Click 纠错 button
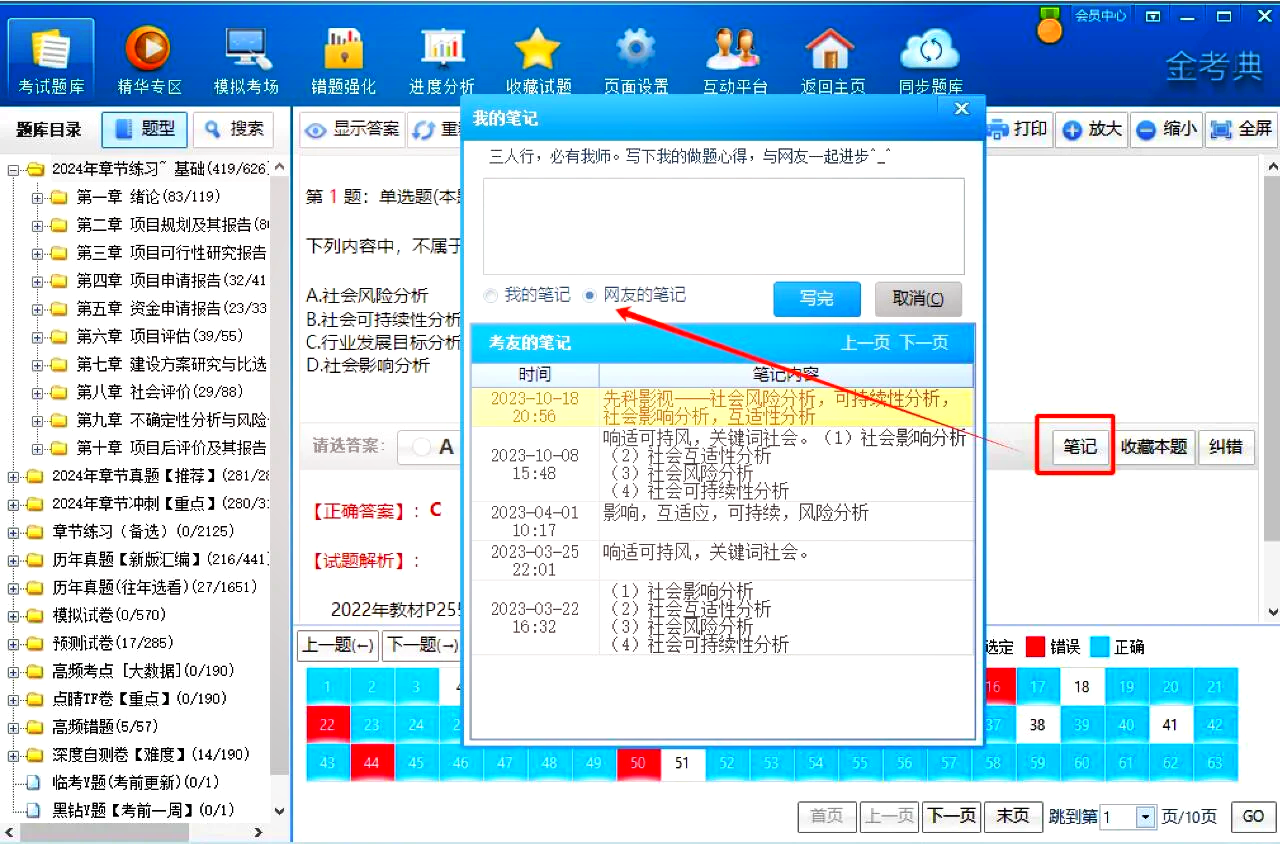 click(x=1226, y=447)
